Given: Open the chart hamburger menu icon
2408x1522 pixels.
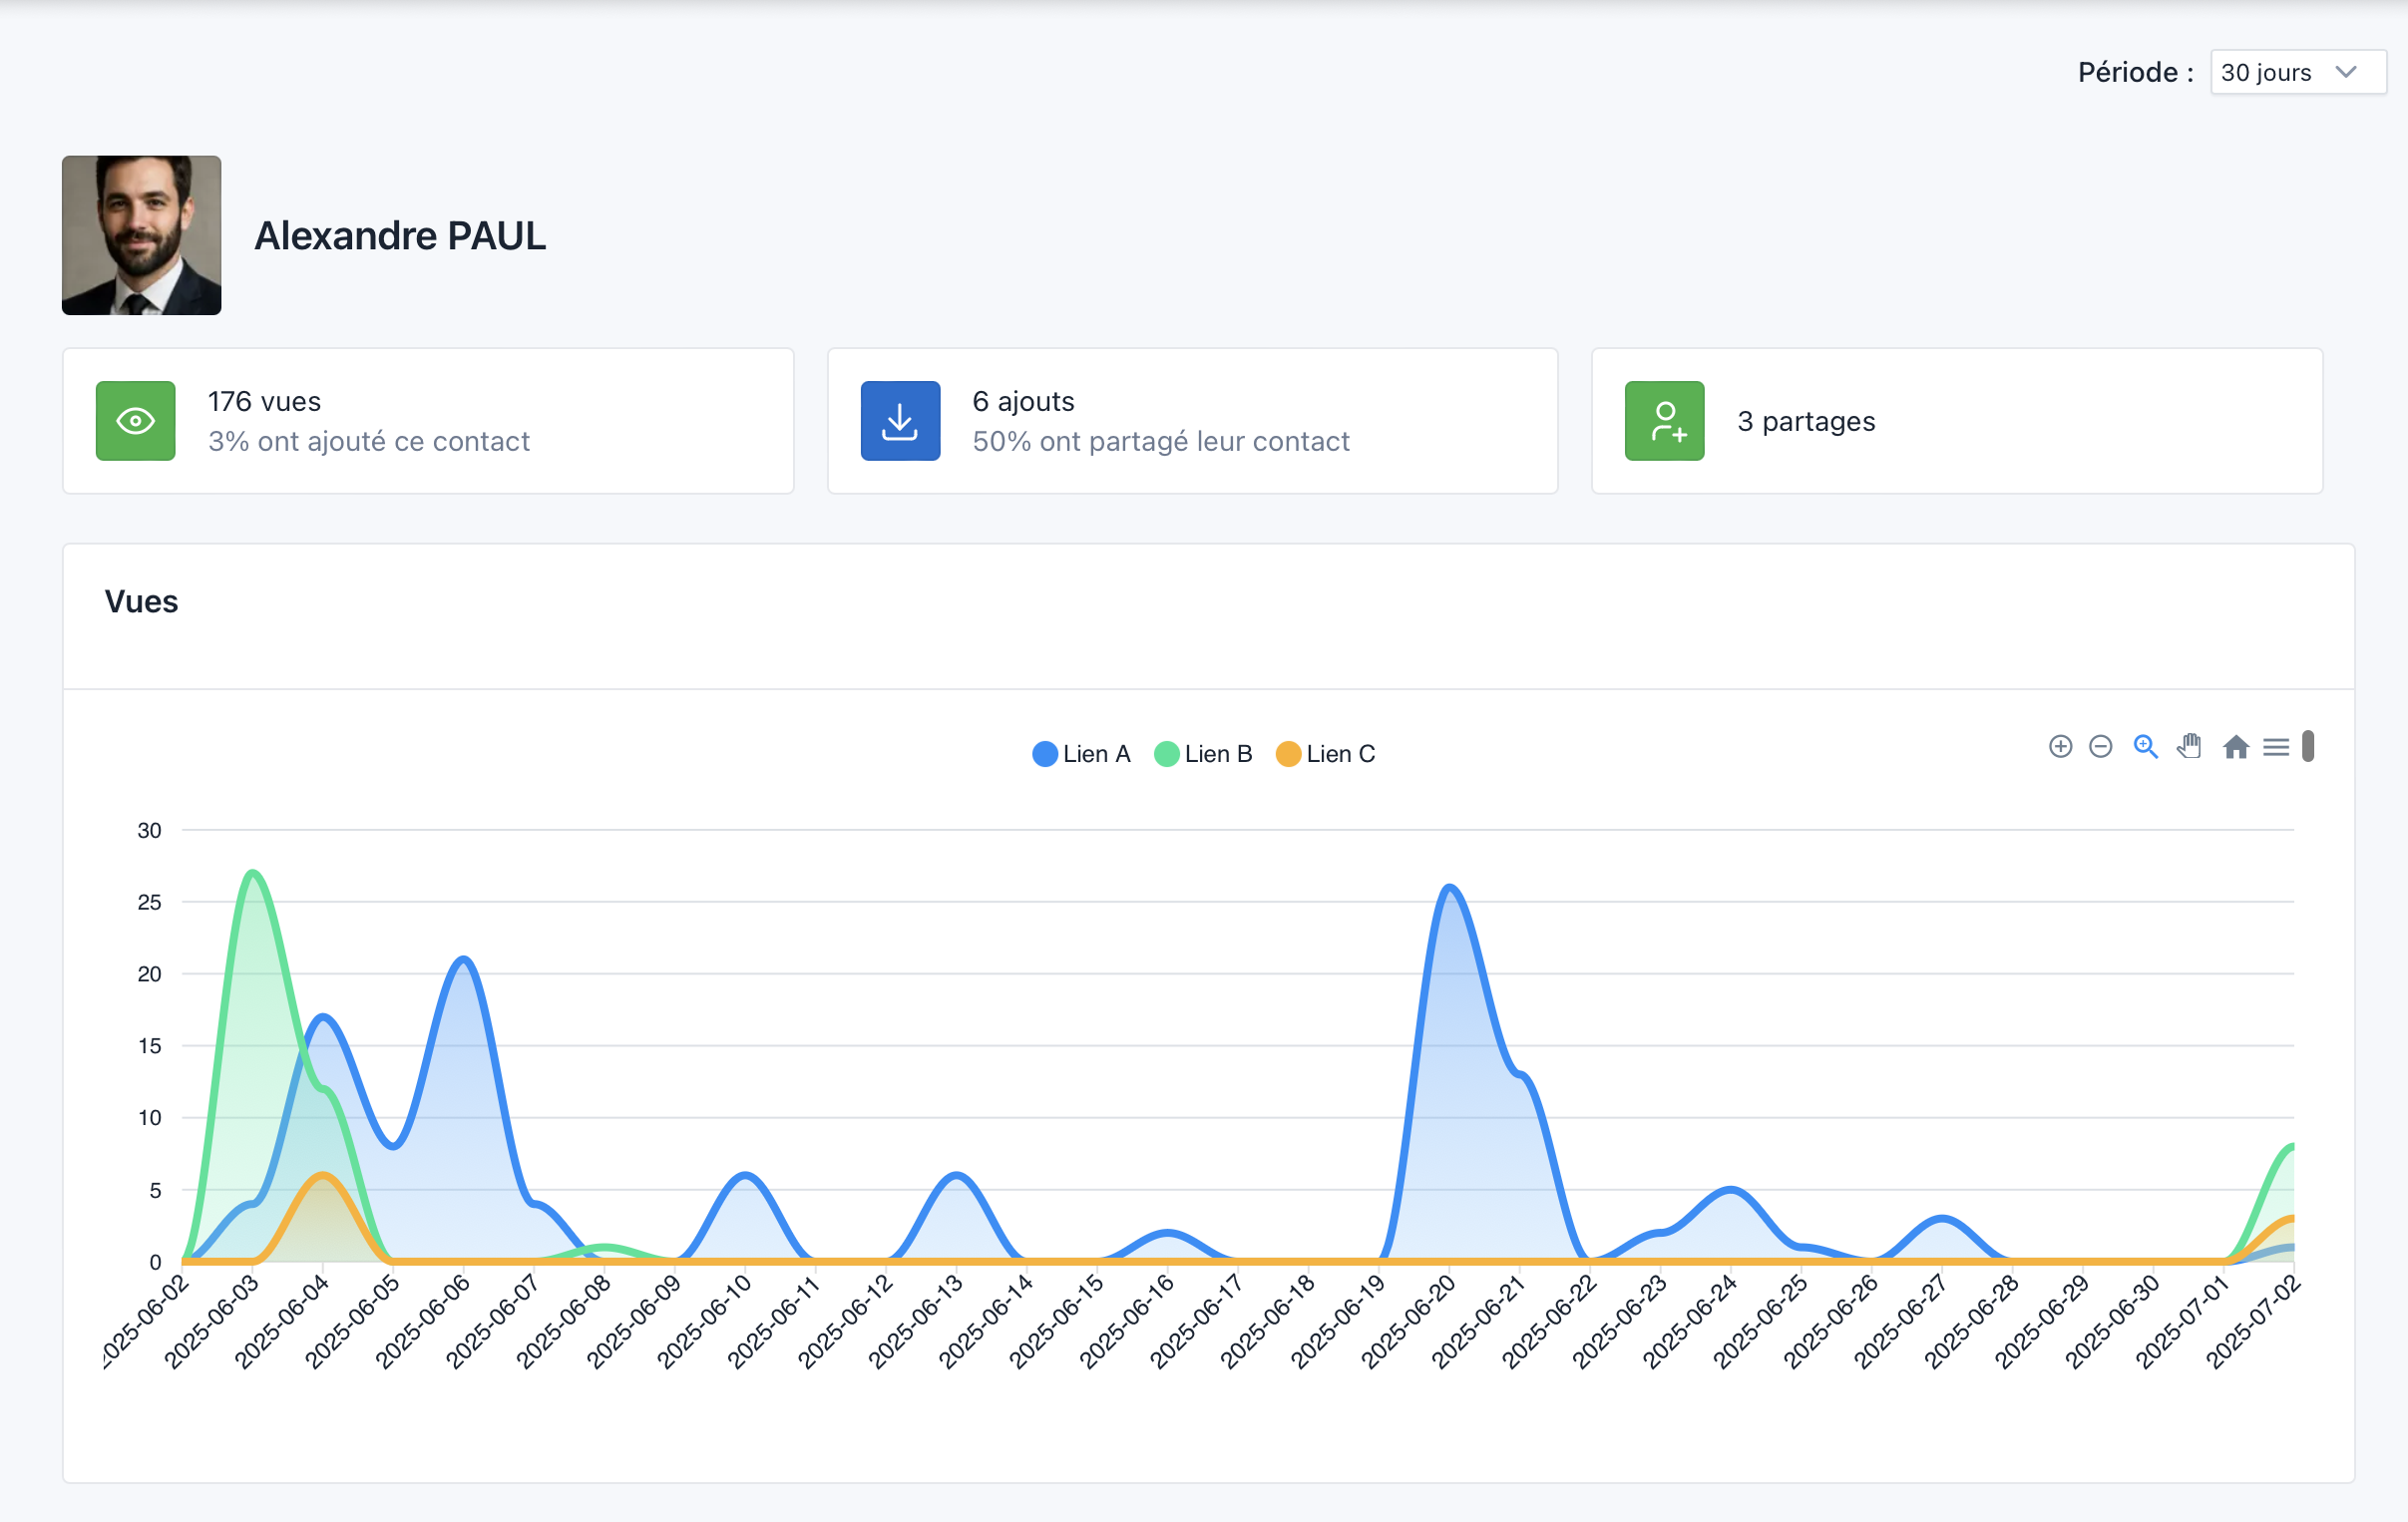Looking at the screenshot, I should click(x=2276, y=747).
